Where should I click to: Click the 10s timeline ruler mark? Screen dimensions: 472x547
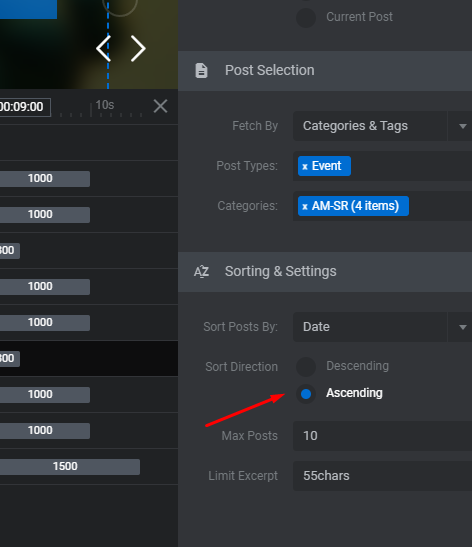pos(105,105)
